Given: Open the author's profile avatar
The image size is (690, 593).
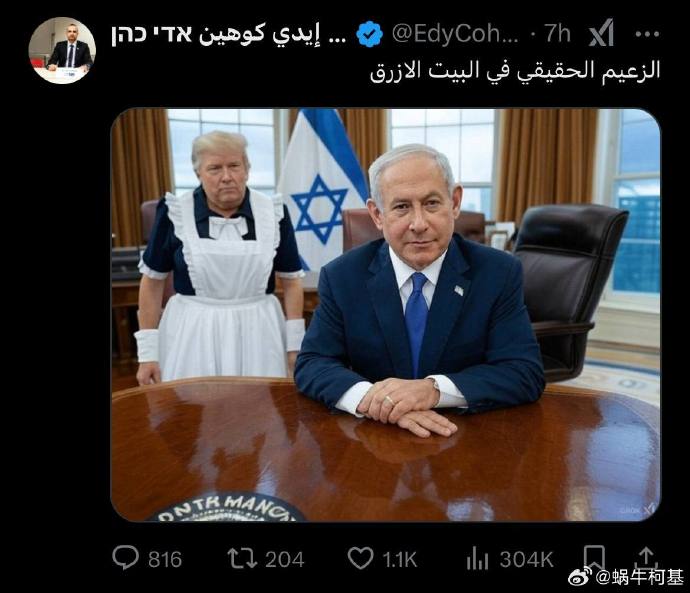Looking at the screenshot, I should (62, 50).
